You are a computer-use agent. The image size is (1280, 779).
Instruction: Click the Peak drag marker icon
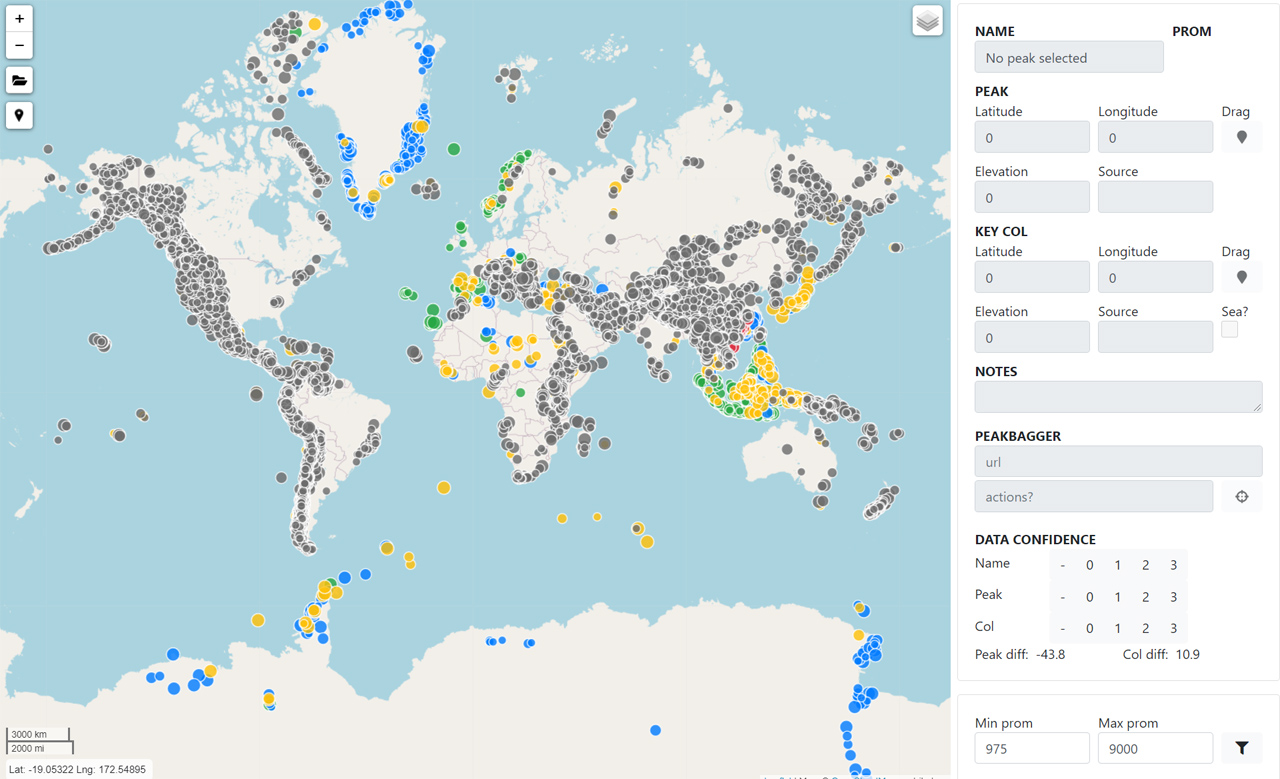[x=1241, y=137]
